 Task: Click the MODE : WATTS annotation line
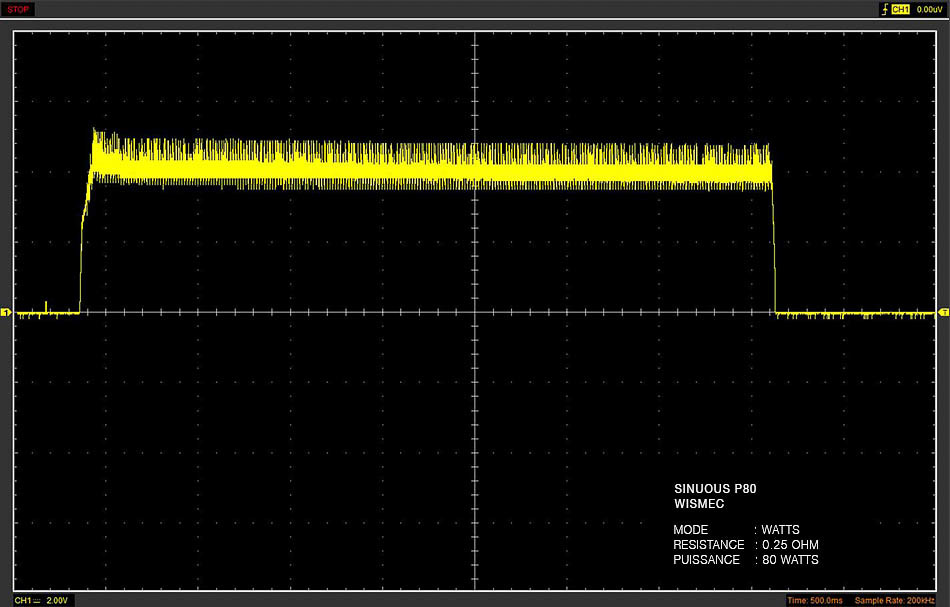click(x=736, y=529)
